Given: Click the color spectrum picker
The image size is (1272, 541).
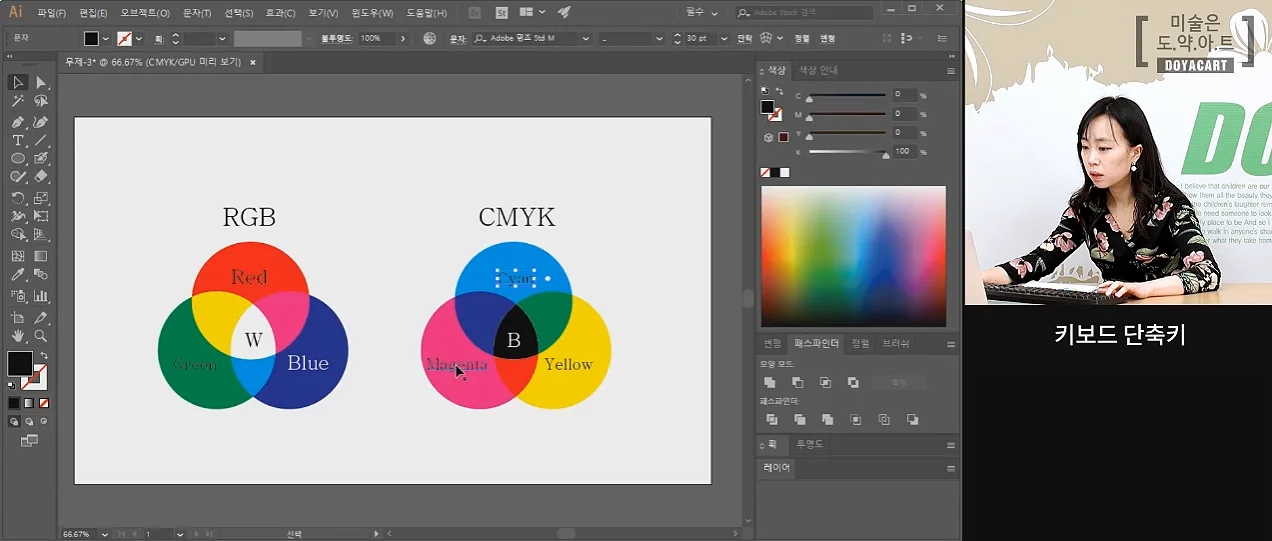Looking at the screenshot, I should pos(853,256).
